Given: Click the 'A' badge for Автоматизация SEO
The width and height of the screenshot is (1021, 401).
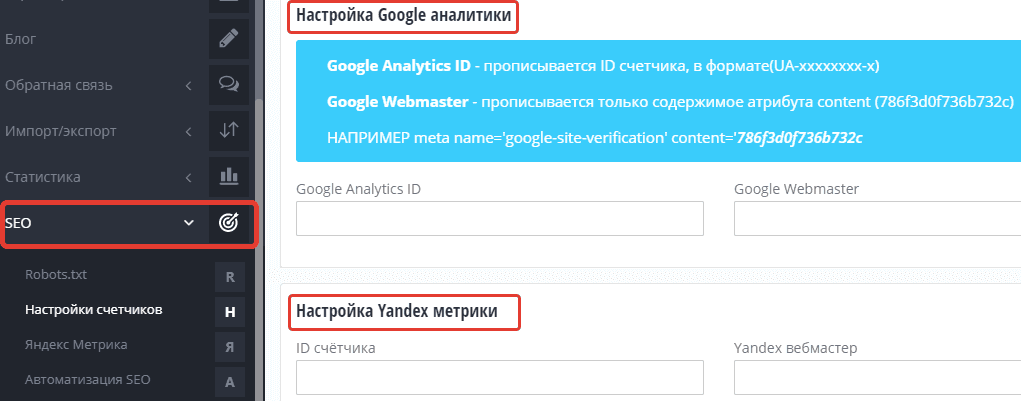Looking at the screenshot, I should coord(229,381).
